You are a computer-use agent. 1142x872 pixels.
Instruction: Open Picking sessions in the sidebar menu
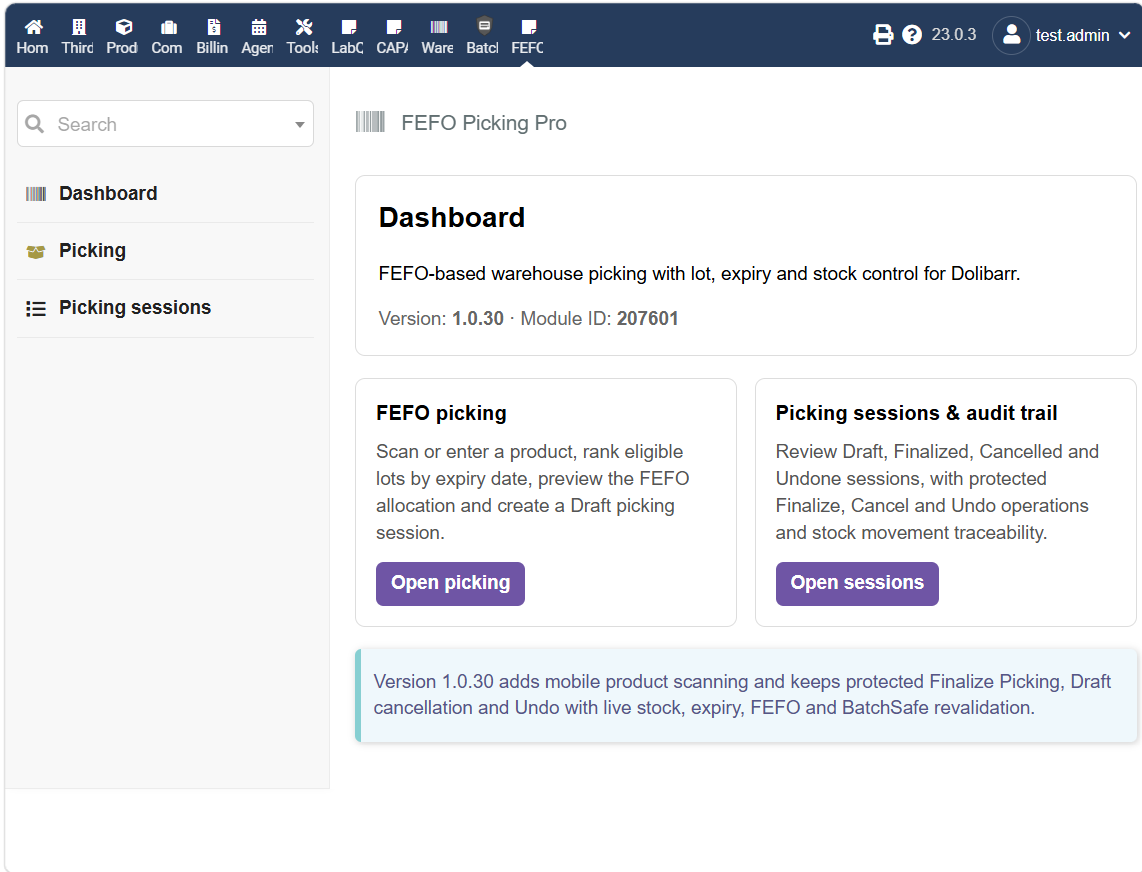pyautogui.click(x=135, y=308)
